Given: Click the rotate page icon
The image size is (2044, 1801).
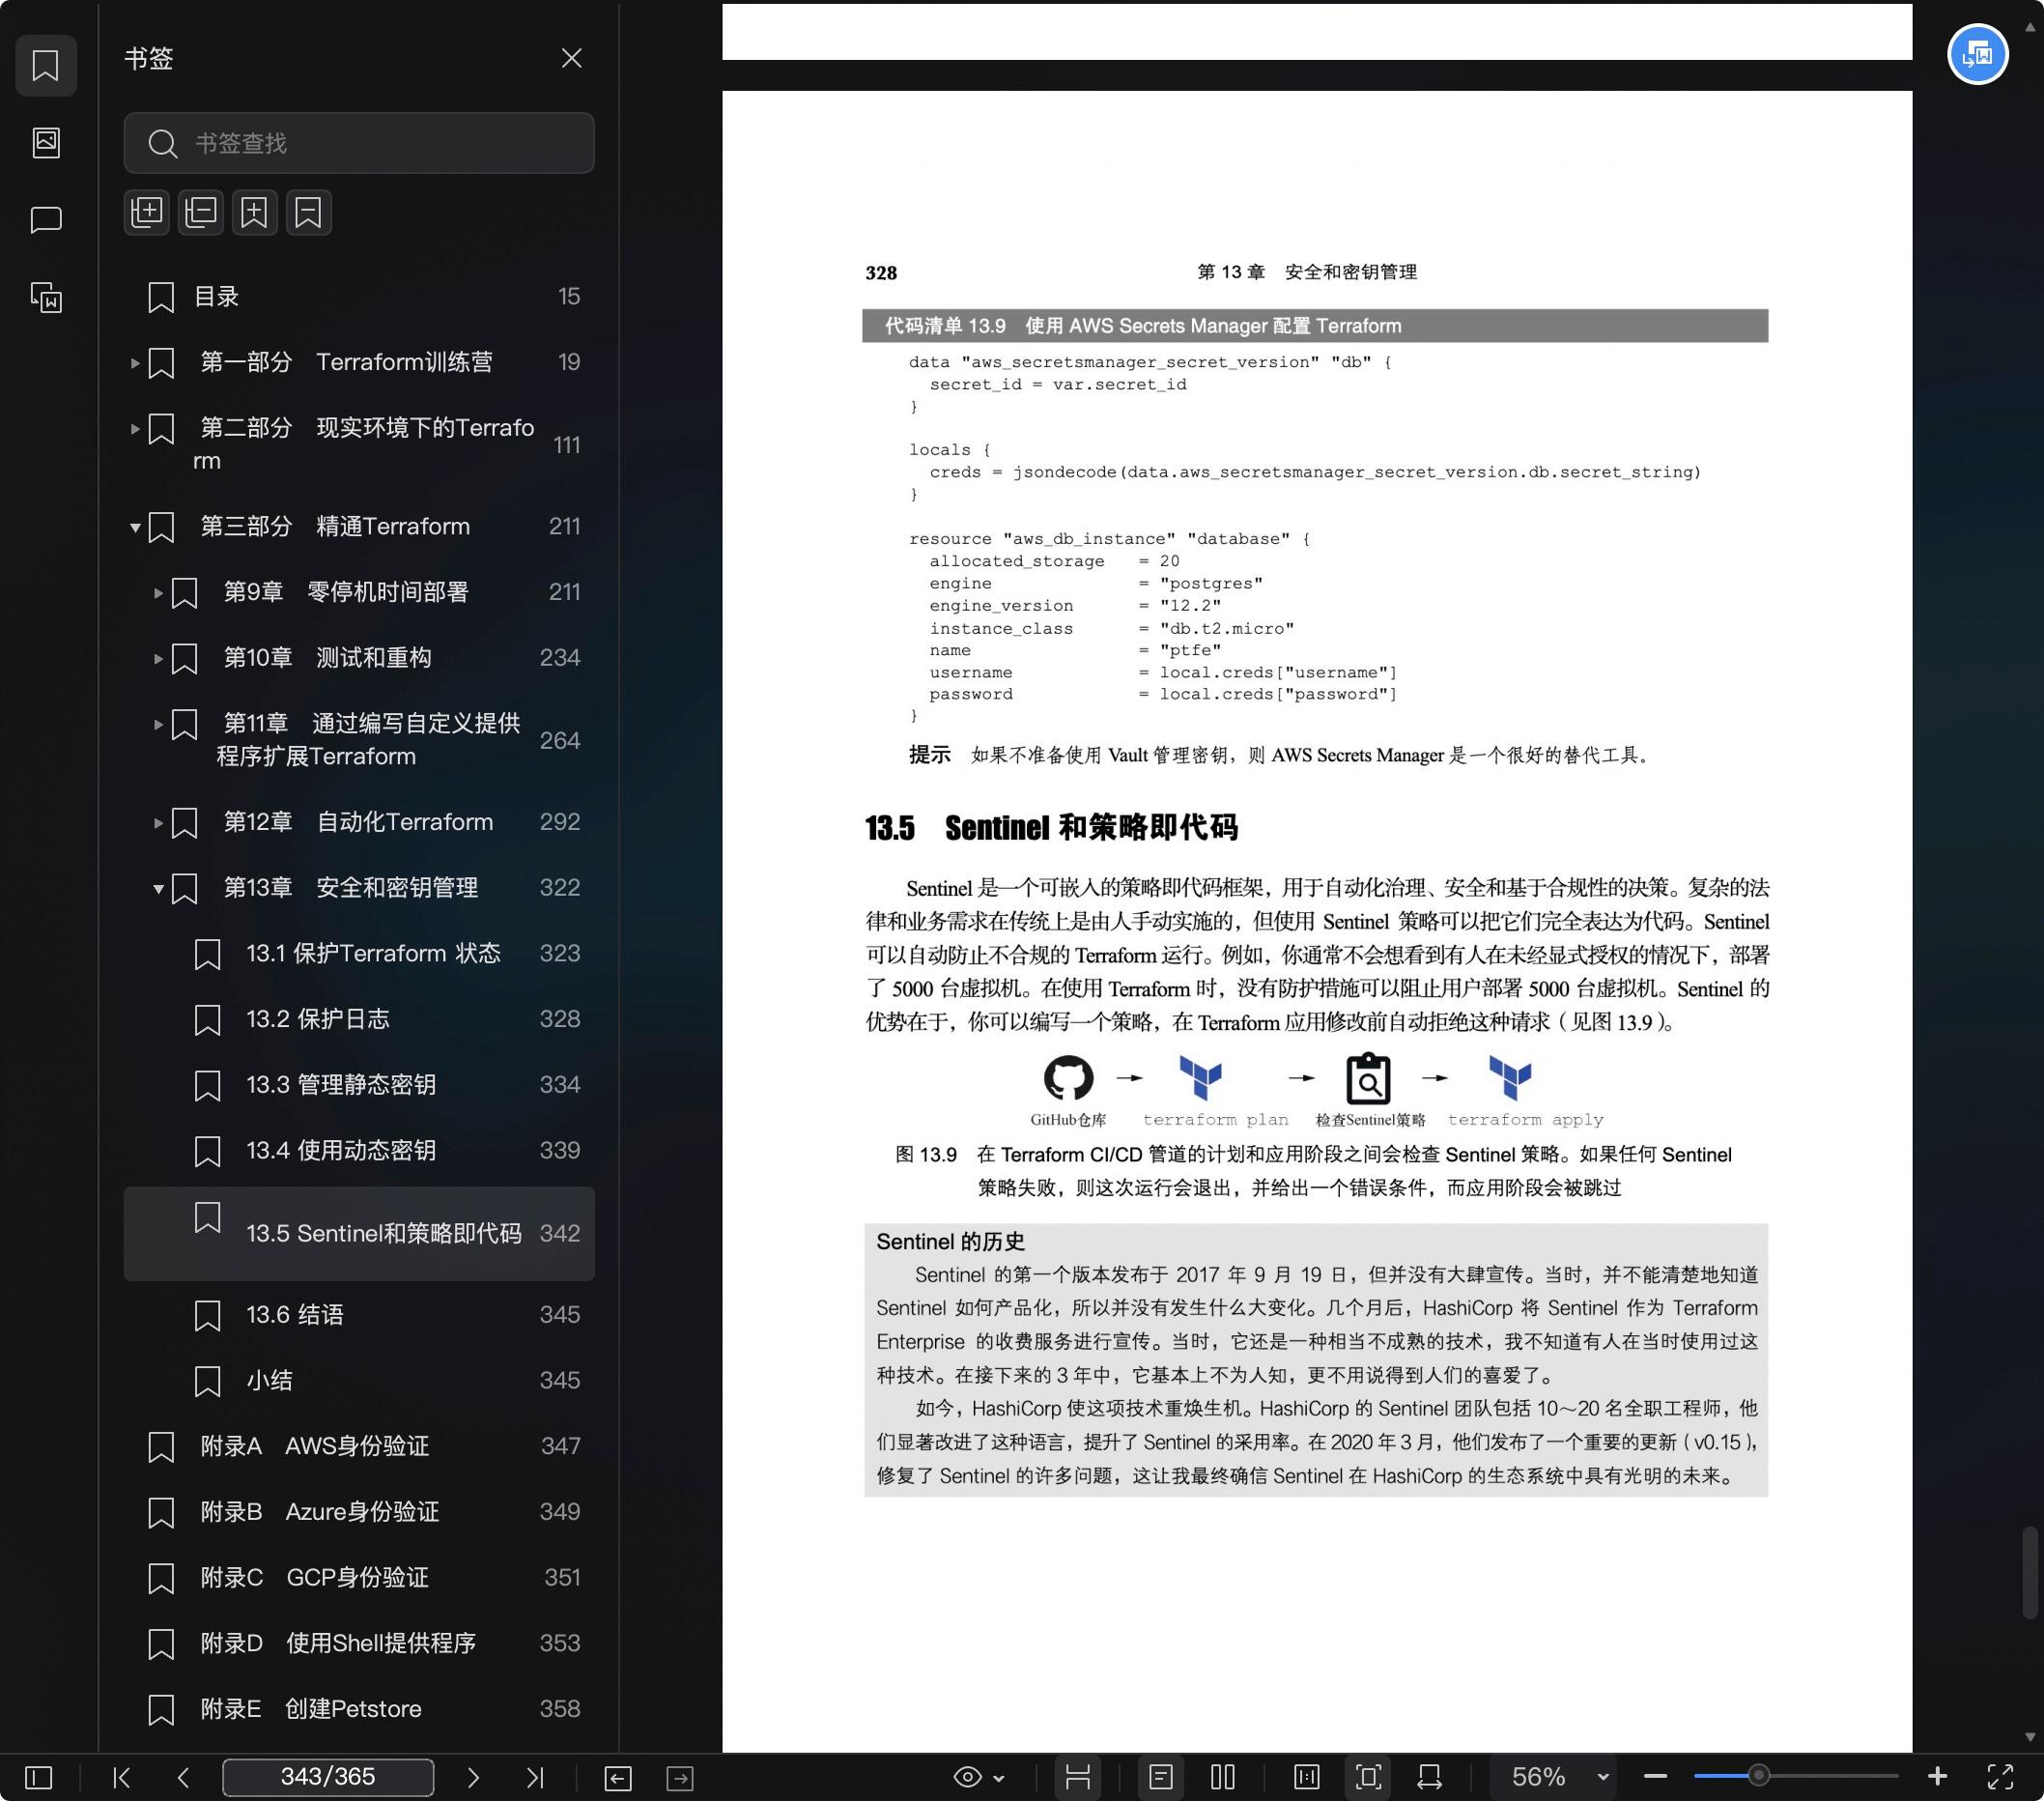Looking at the screenshot, I should 1430,1777.
